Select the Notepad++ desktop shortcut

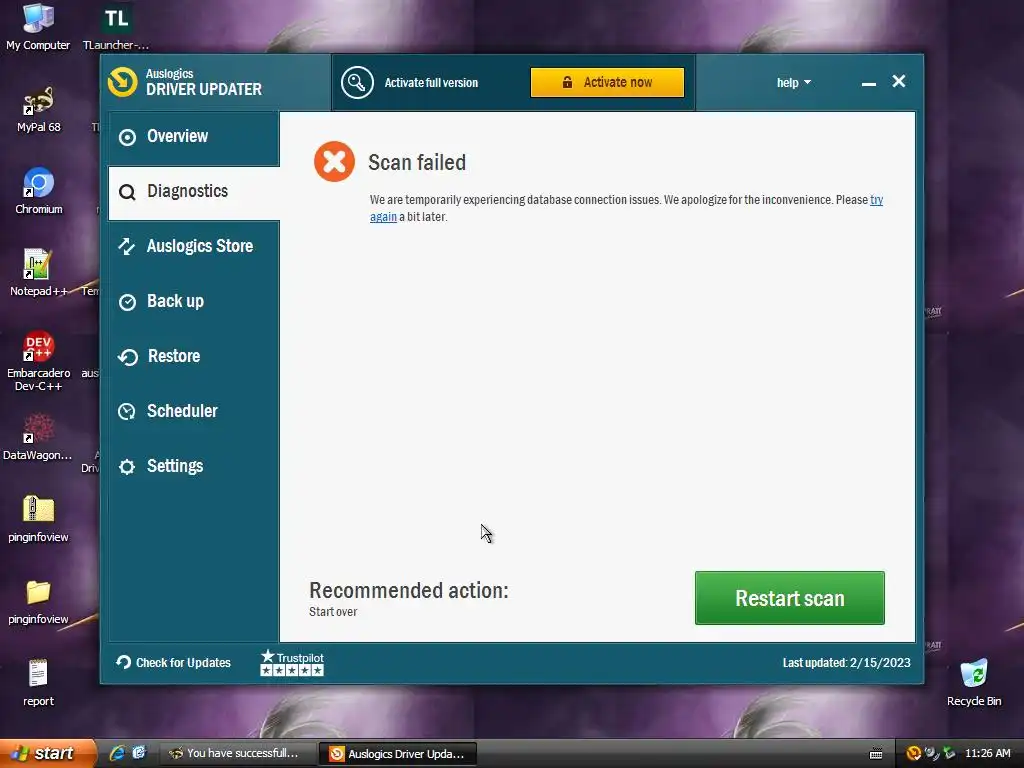(x=38, y=273)
